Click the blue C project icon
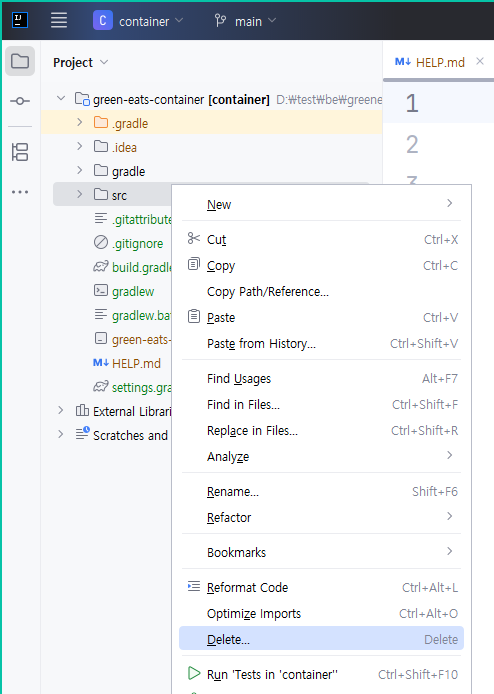The image size is (494, 694). [x=103, y=20]
